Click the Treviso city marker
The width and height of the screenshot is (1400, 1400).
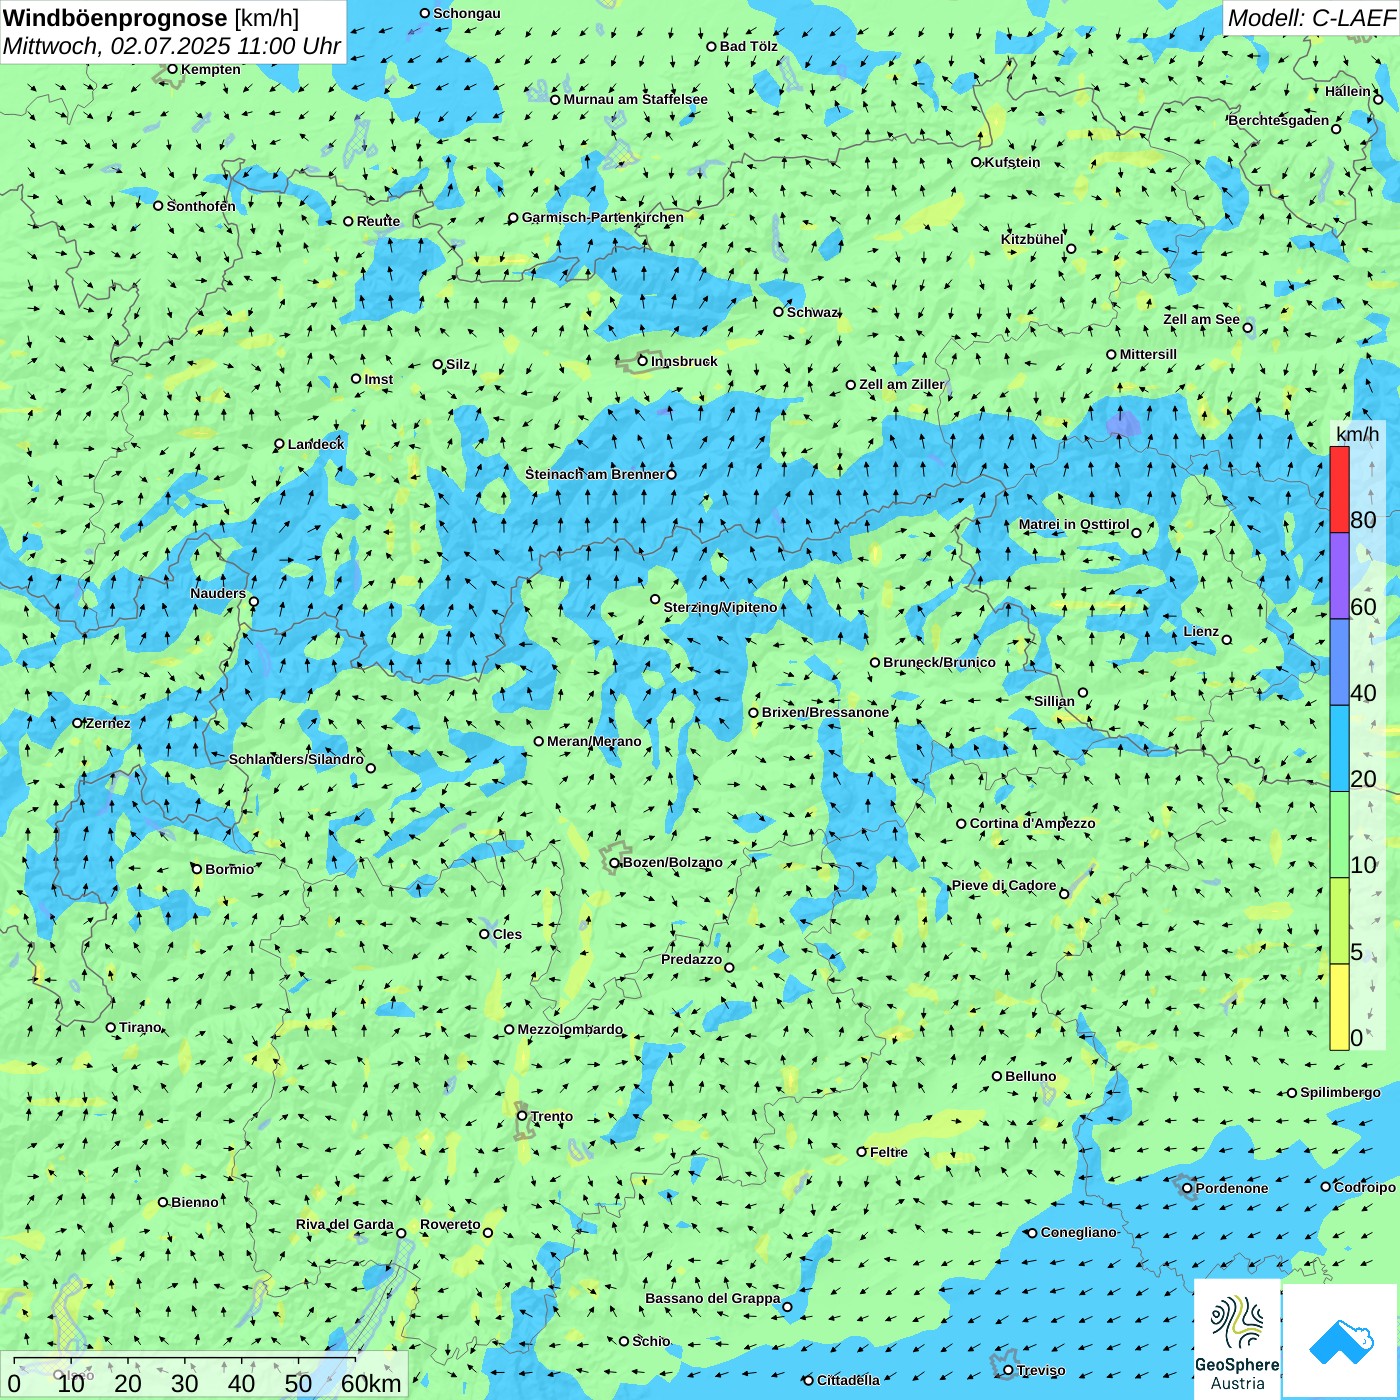click(x=1008, y=1371)
